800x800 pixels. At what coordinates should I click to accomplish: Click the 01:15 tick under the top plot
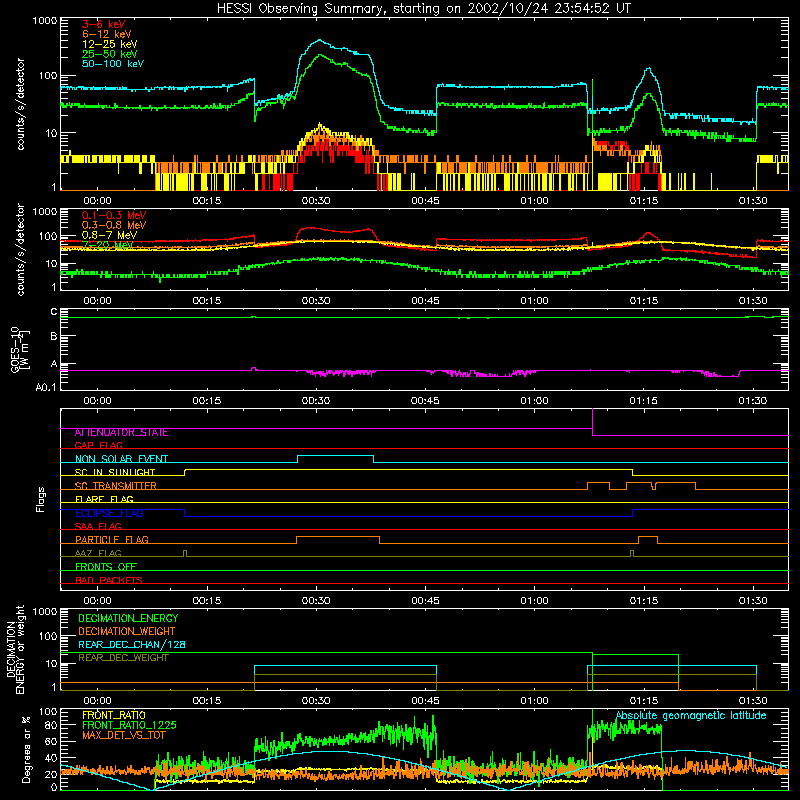tap(643, 201)
